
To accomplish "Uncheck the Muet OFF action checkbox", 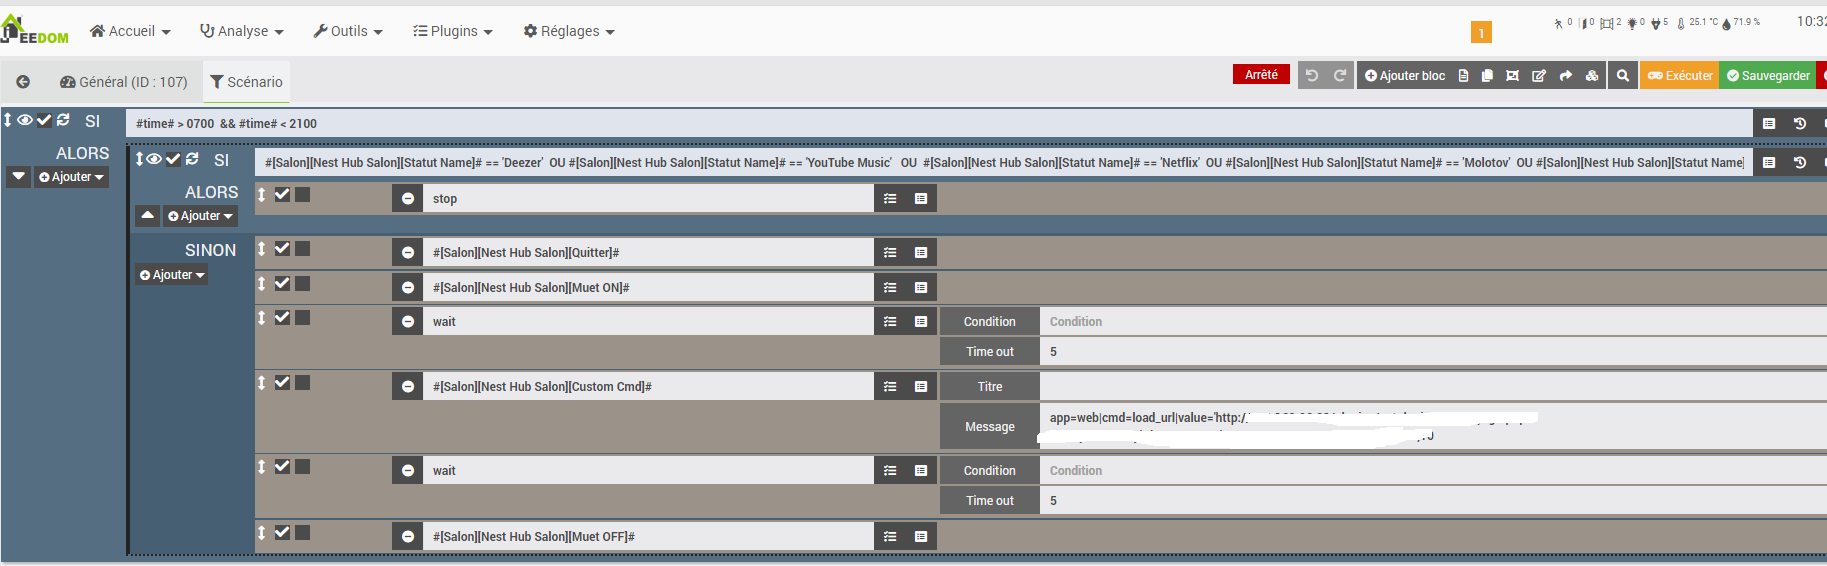I will [x=282, y=532].
